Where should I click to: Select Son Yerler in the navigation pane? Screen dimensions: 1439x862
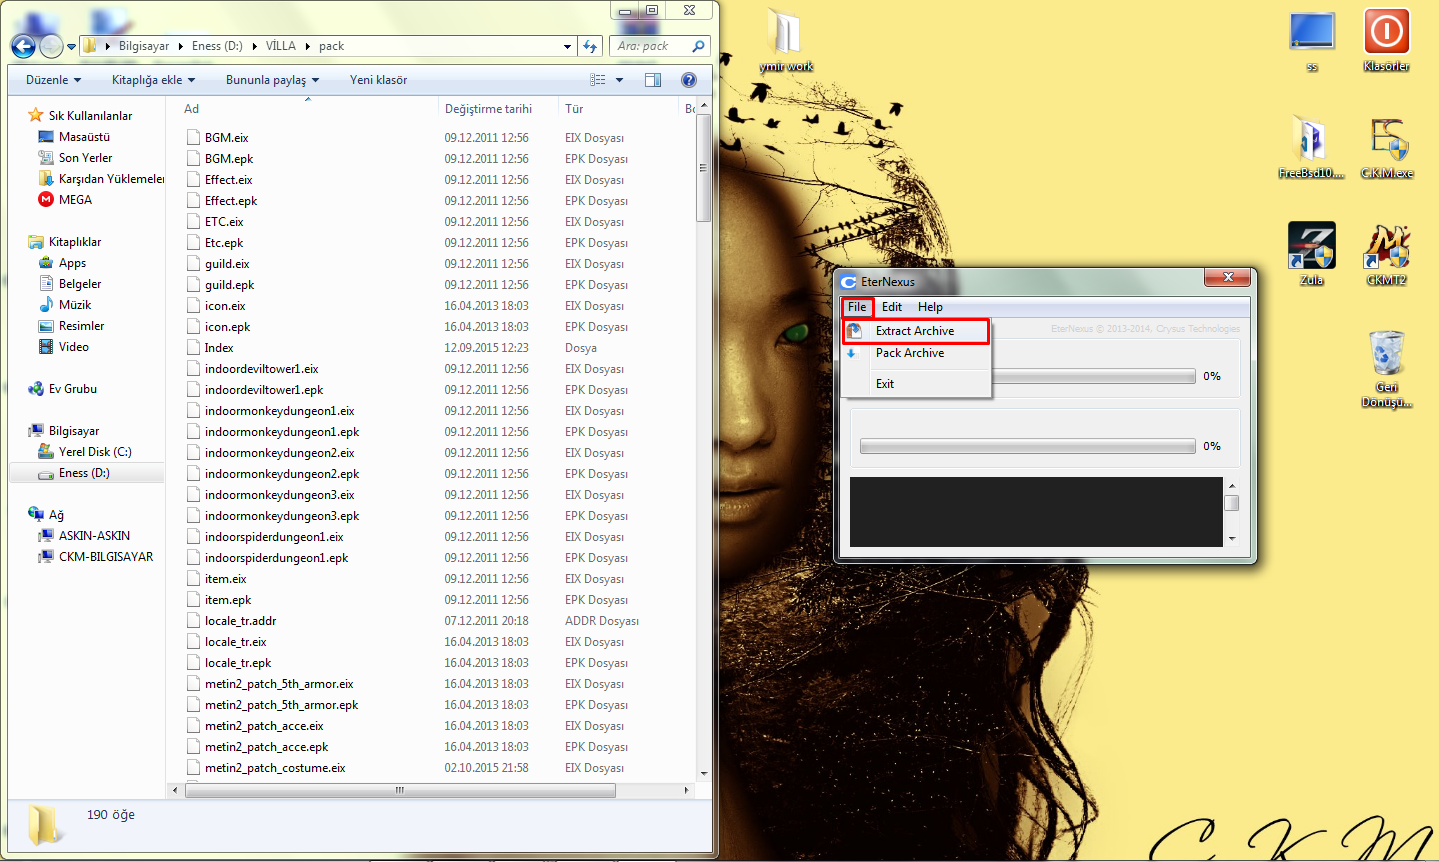point(75,158)
